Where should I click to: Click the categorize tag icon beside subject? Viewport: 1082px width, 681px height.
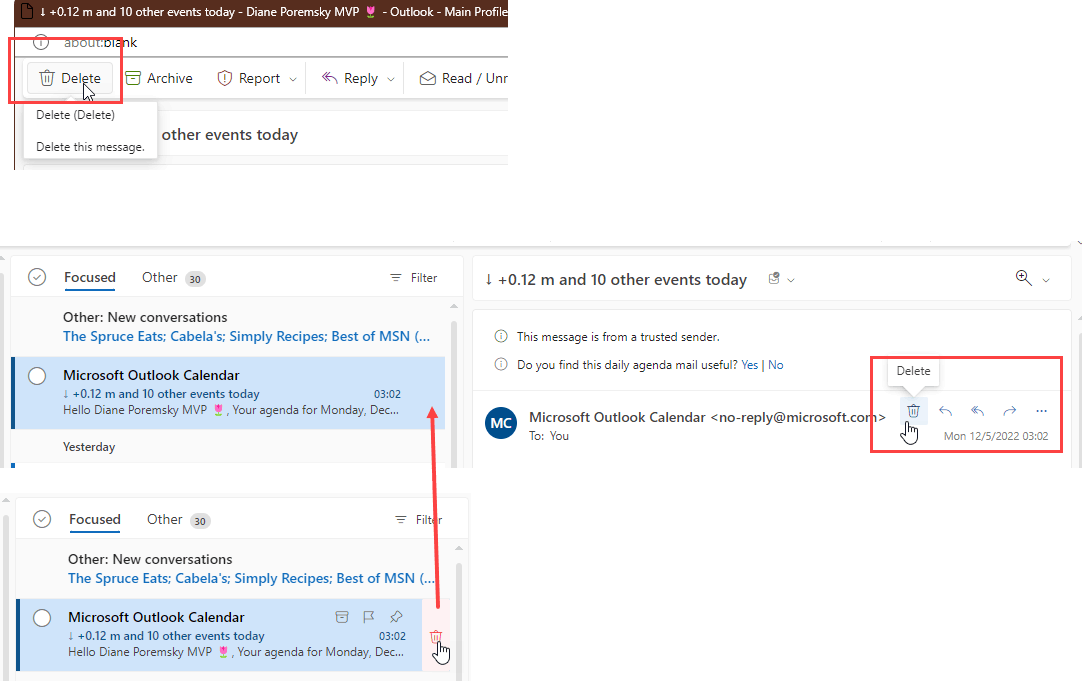click(774, 279)
